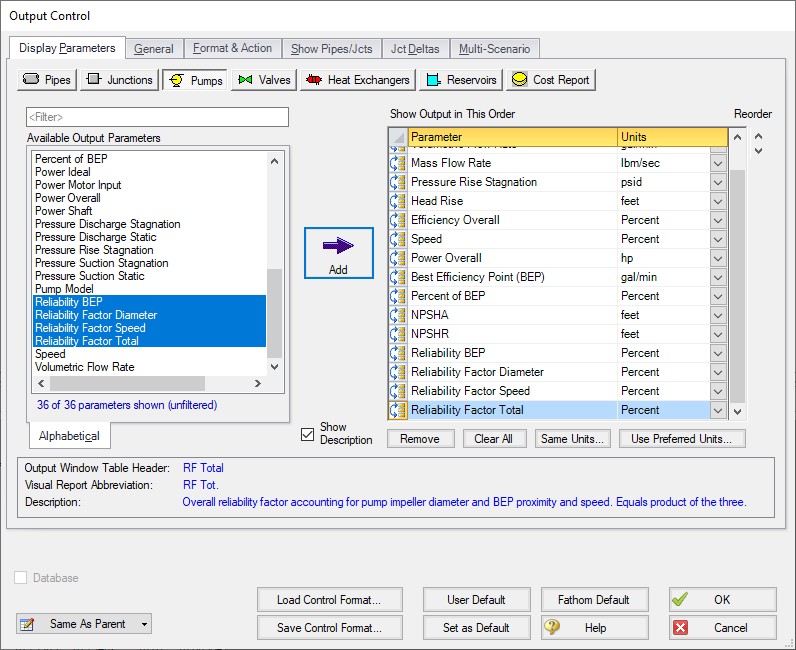796x650 pixels.
Task: Click the Cancel button with red X
Action: pos(723,628)
